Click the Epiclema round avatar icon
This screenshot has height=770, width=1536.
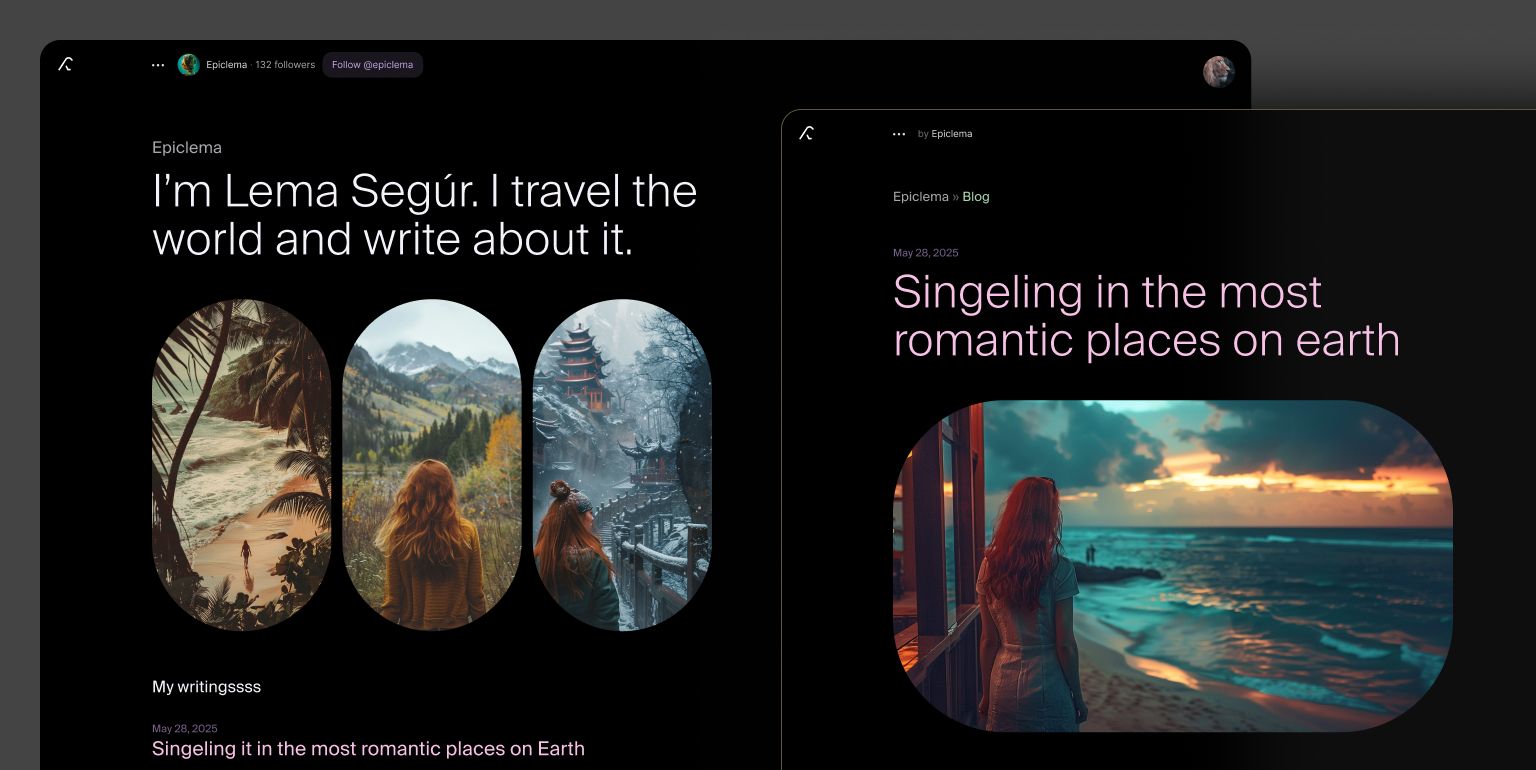pyautogui.click(x=188, y=65)
